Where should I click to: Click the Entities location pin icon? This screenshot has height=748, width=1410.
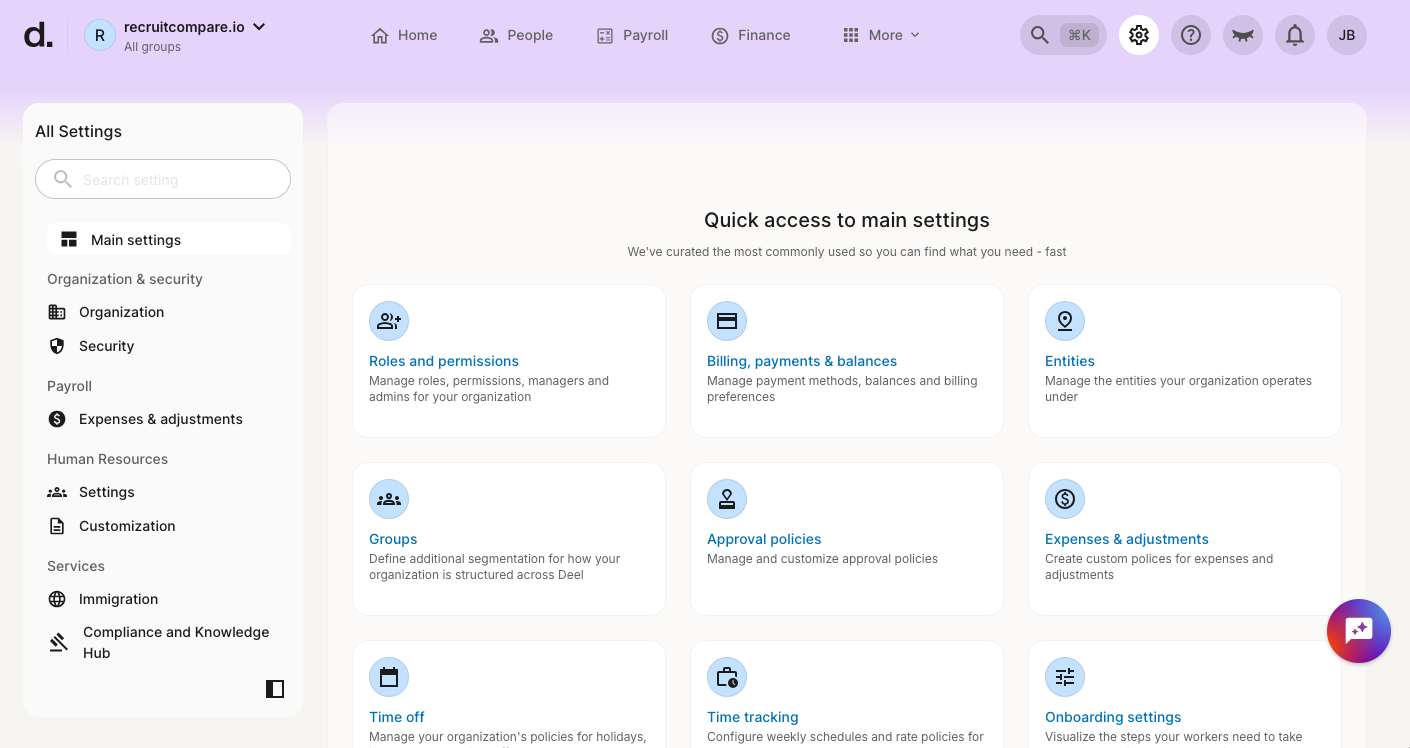(x=1065, y=321)
